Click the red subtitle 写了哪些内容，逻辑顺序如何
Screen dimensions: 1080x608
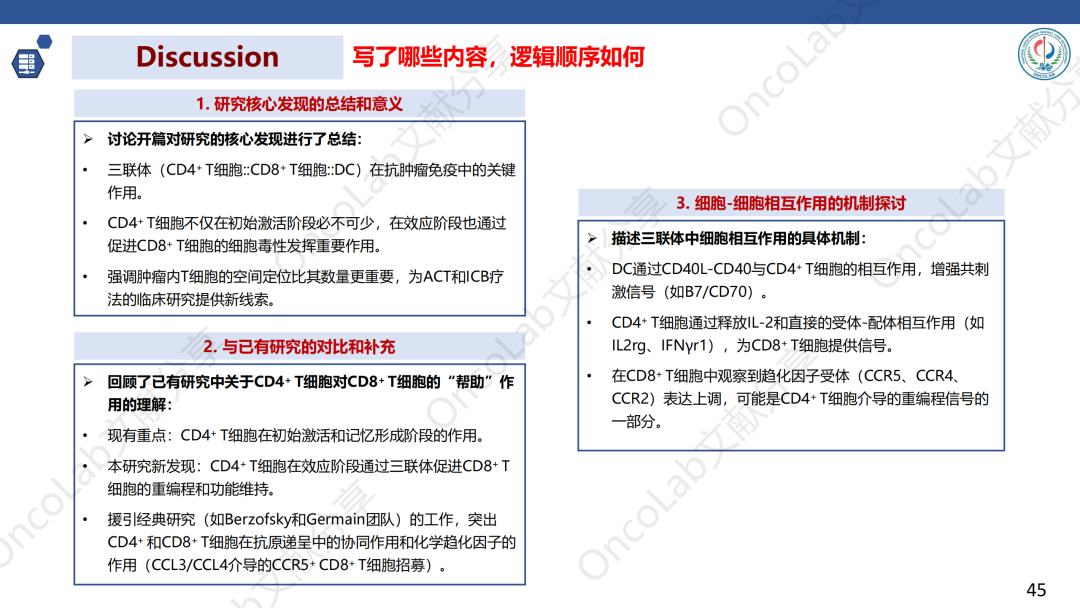click(498, 57)
